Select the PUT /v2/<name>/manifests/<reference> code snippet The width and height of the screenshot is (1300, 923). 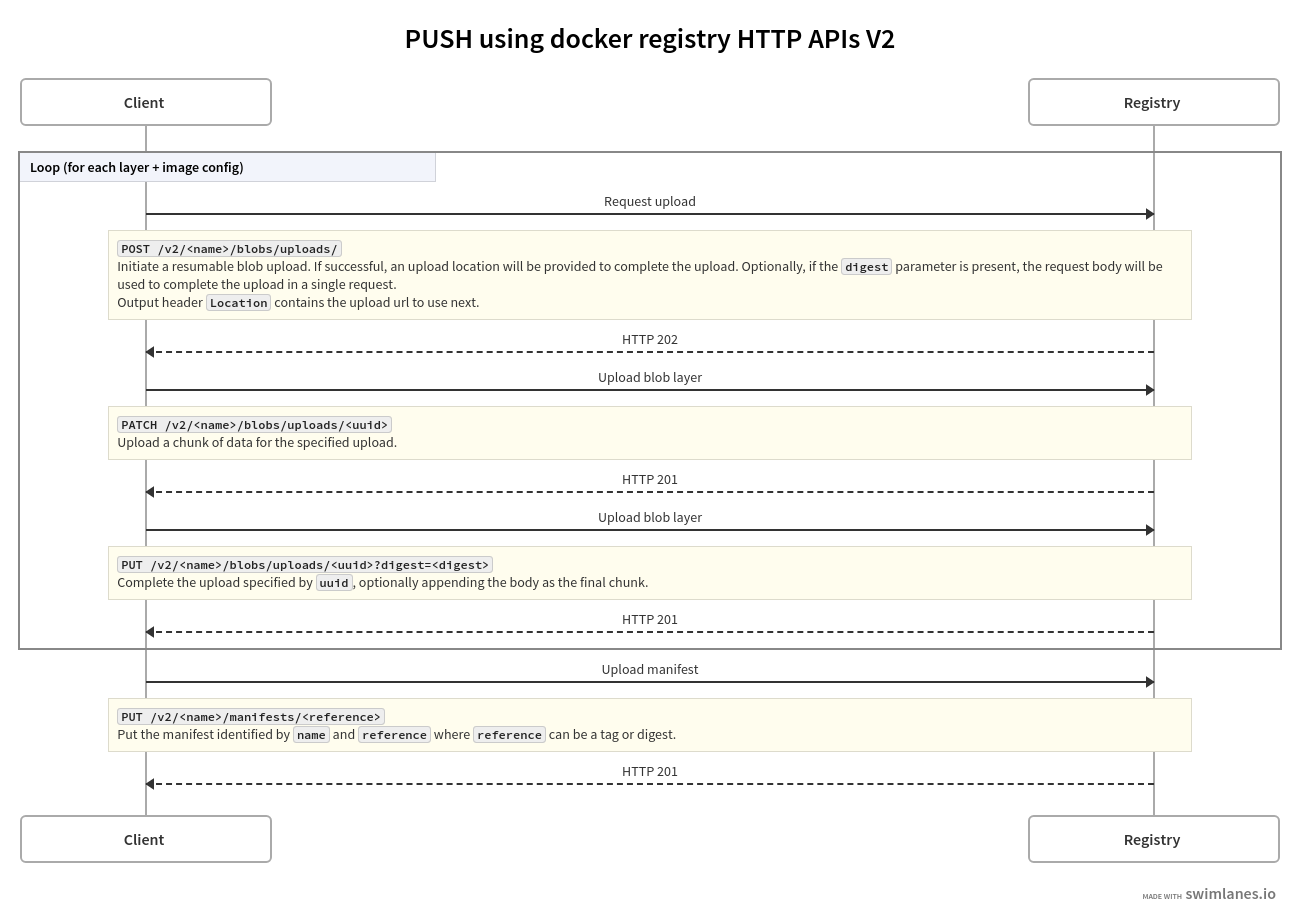click(x=250, y=717)
